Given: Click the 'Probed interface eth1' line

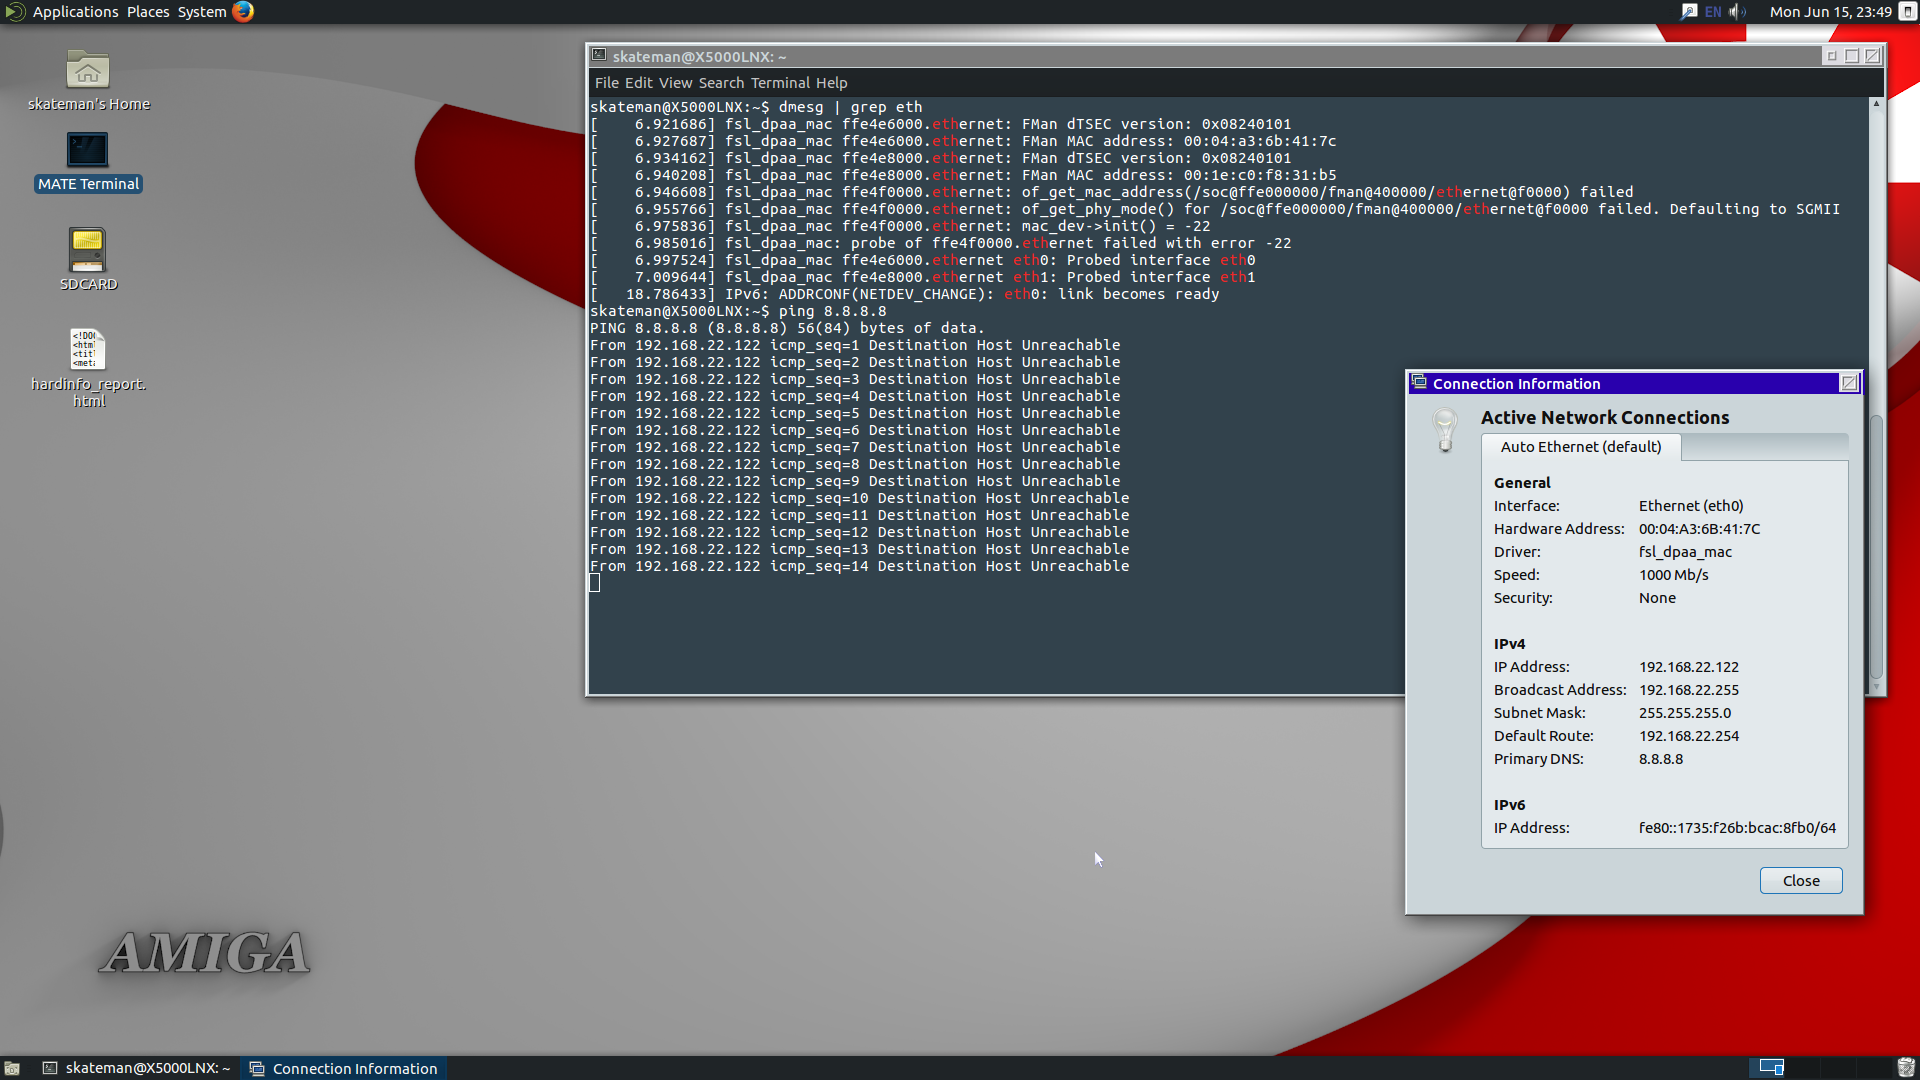Looking at the screenshot, I should click(923, 277).
